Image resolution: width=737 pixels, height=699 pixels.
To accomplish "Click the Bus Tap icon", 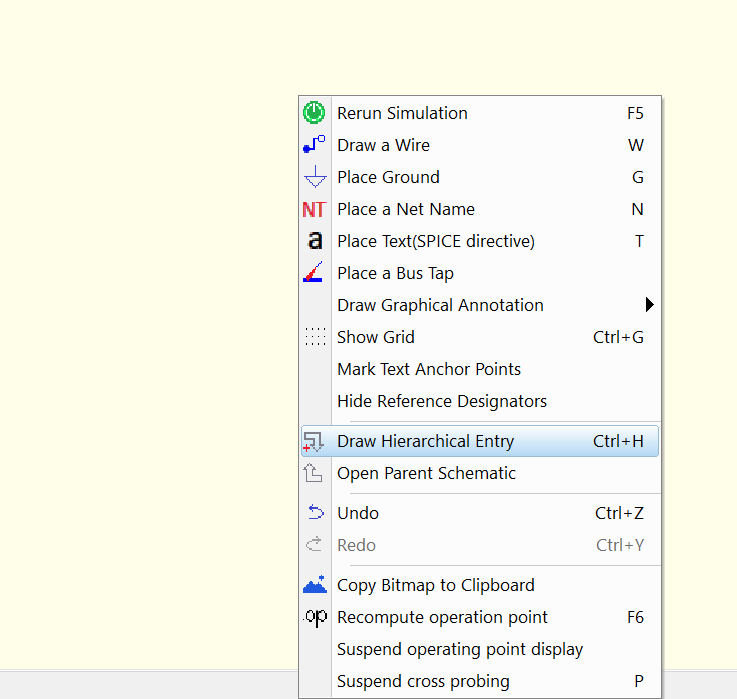I will pyautogui.click(x=314, y=273).
